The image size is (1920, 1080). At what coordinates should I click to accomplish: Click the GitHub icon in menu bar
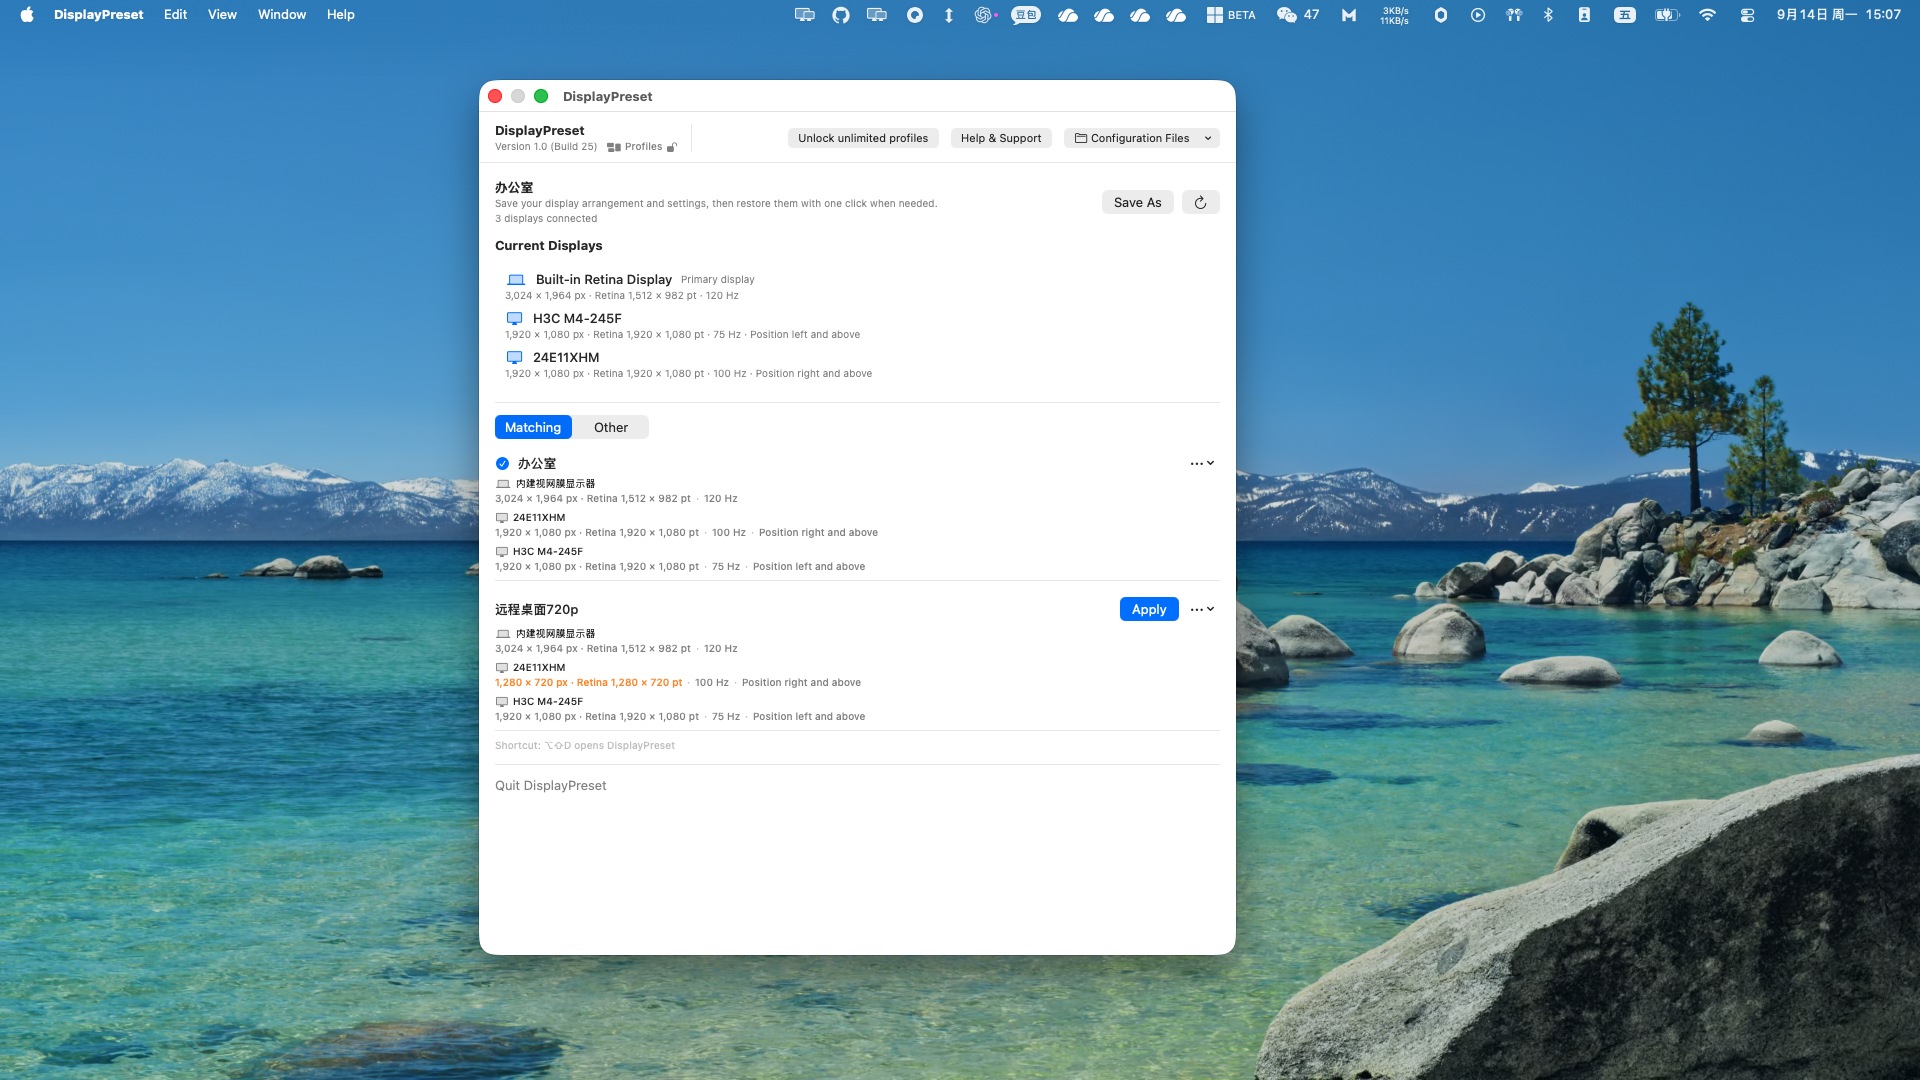[841, 15]
